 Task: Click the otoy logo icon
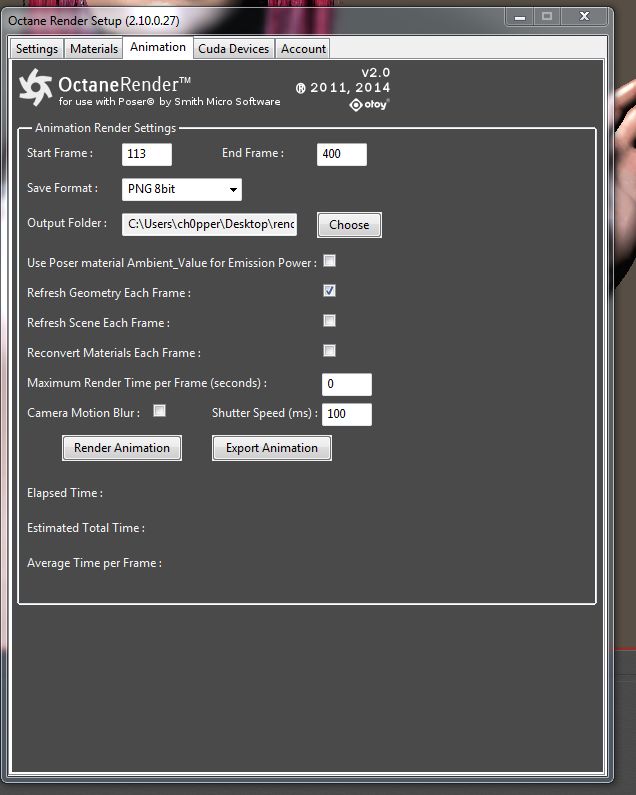[369, 104]
